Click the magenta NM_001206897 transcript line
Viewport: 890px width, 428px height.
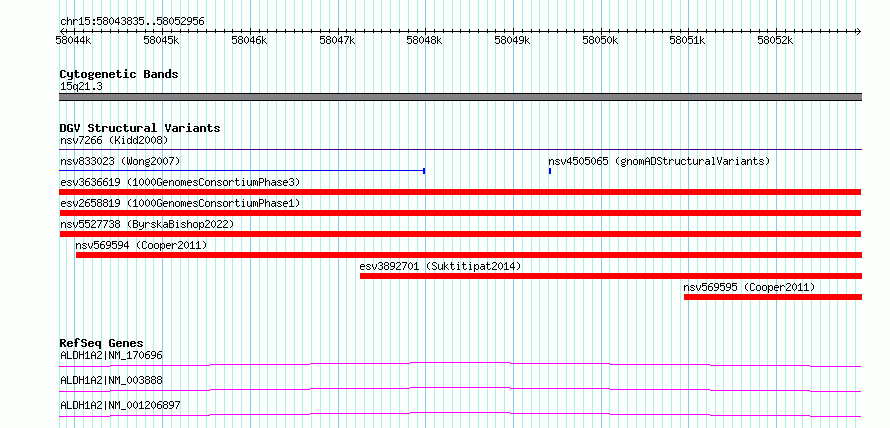click(x=460, y=414)
